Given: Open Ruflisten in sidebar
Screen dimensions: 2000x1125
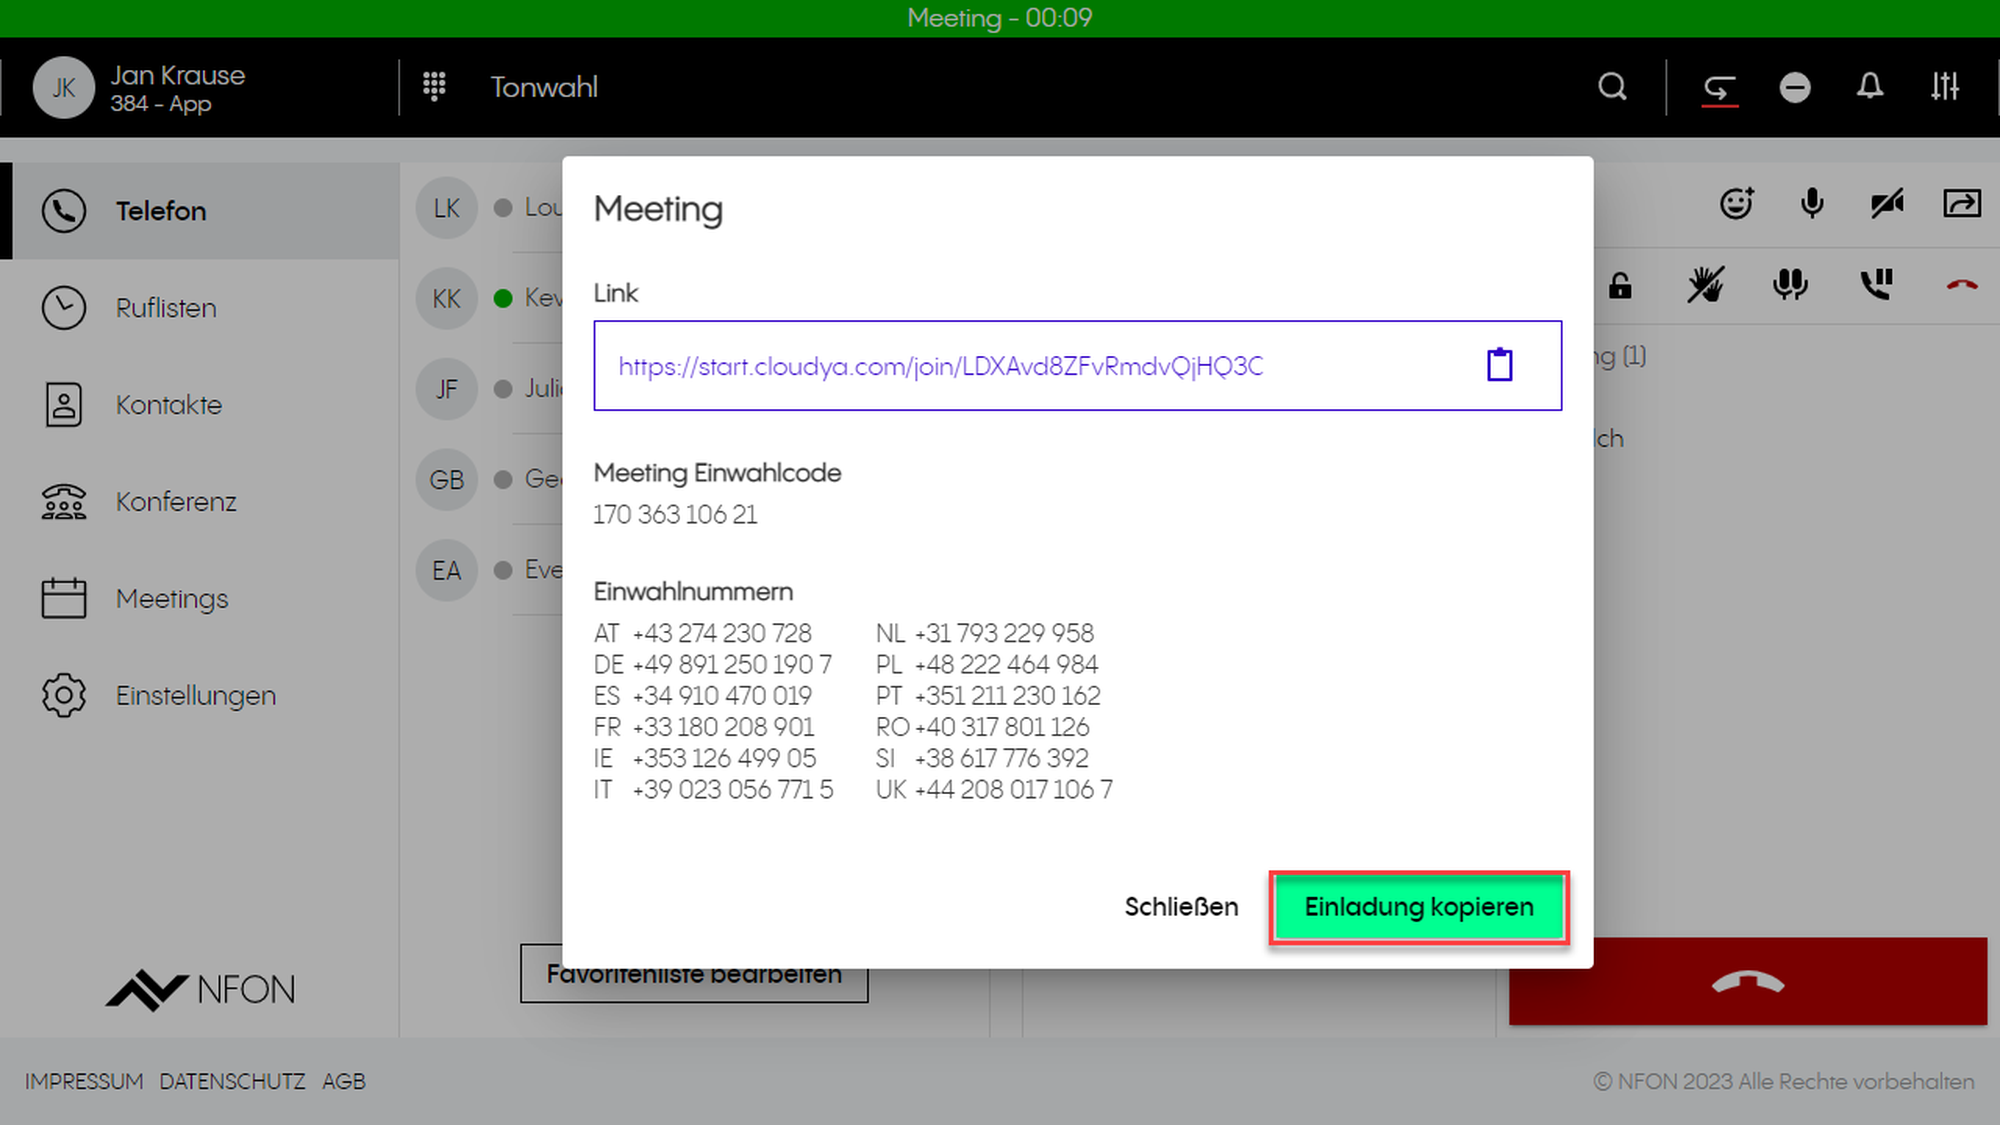Looking at the screenshot, I should (x=166, y=308).
